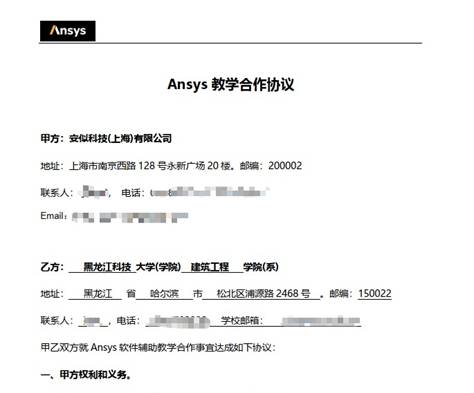Click the Ansys logo in the header
The width and height of the screenshot is (474, 393).
(x=68, y=31)
